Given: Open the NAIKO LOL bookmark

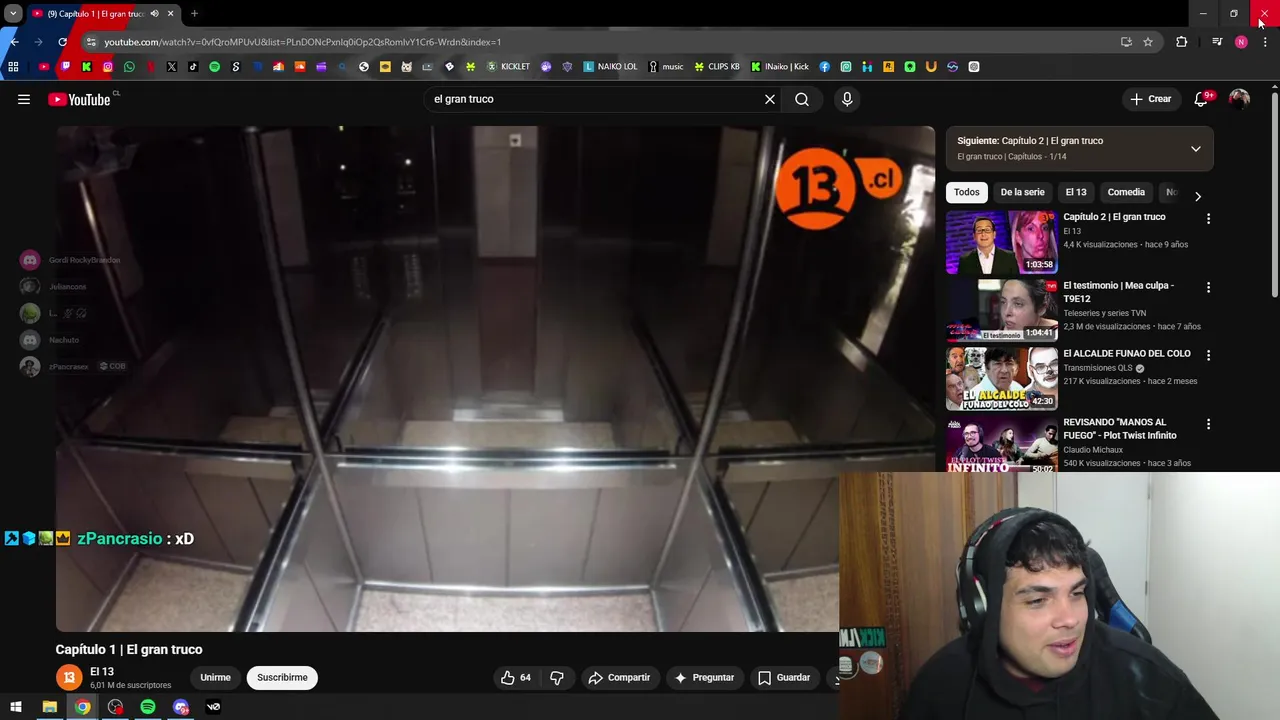Looking at the screenshot, I should click(610, 67).
